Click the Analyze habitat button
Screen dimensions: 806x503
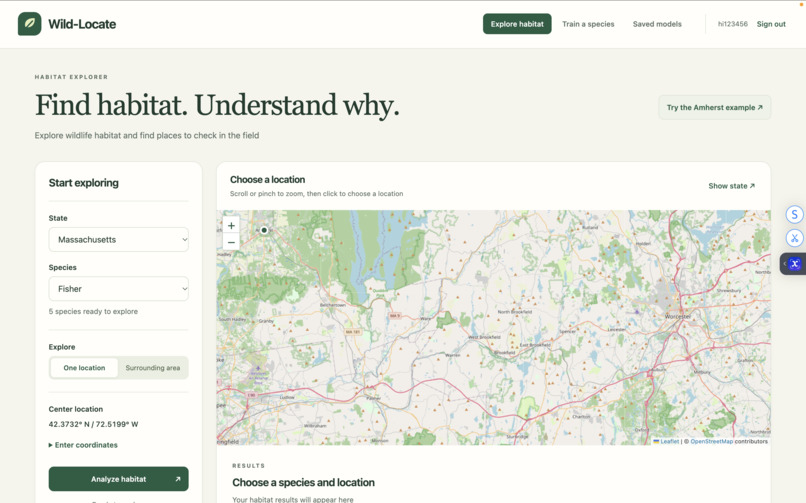(119, 479)
